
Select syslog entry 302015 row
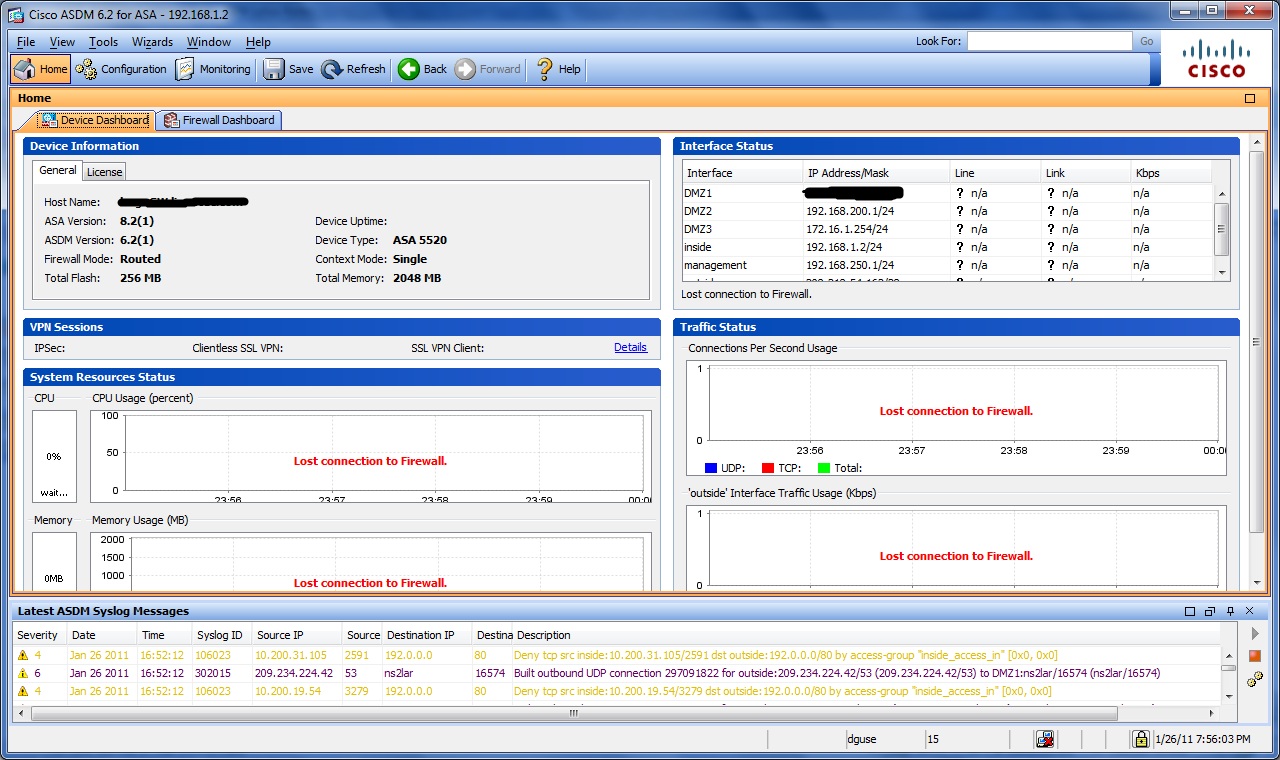[x=617, y=673]
